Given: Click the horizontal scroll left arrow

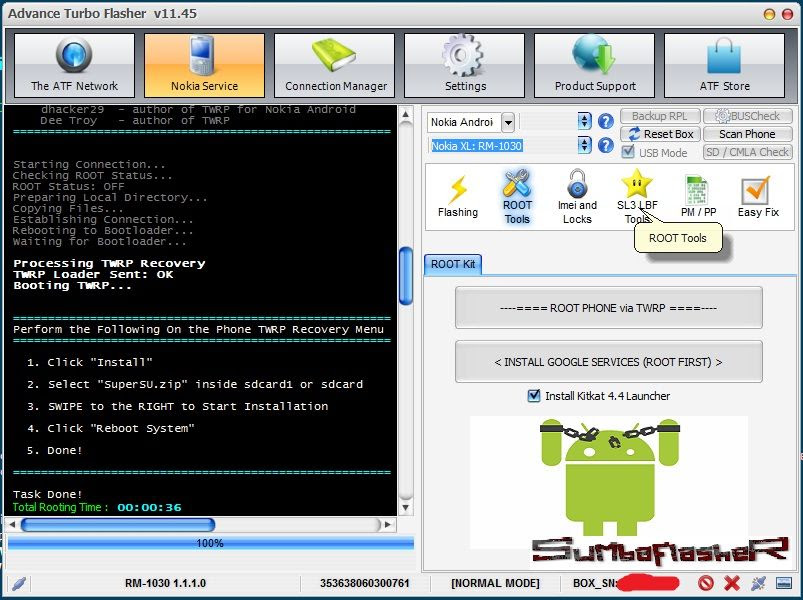Looking at the screenshot, I should (x=12, y=525).
